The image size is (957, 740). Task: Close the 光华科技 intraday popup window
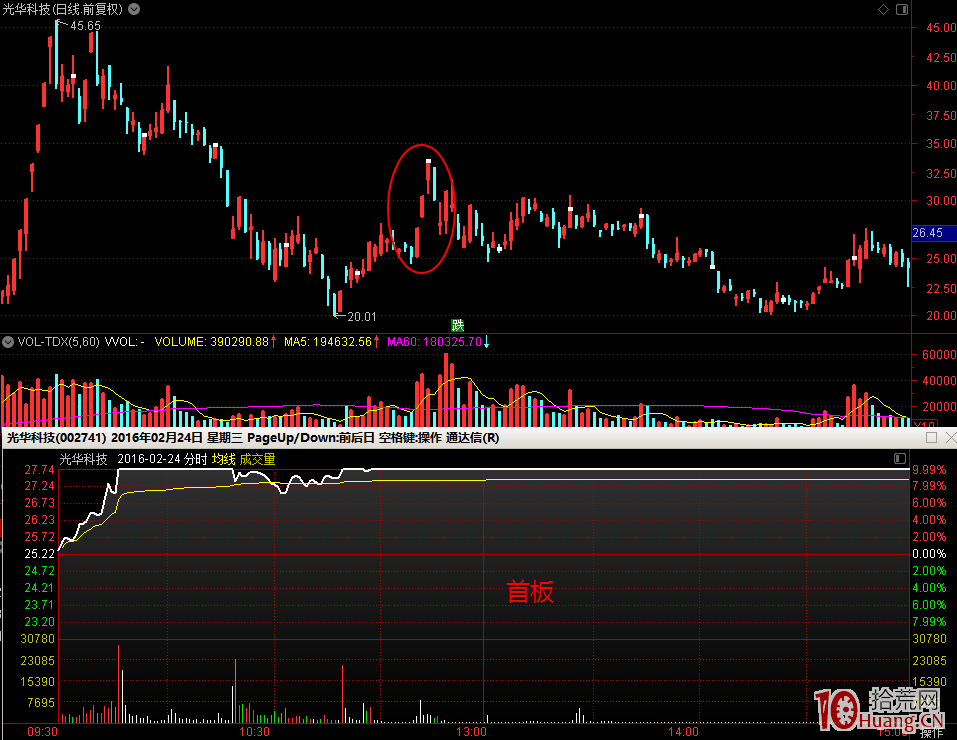coord(949,438)
